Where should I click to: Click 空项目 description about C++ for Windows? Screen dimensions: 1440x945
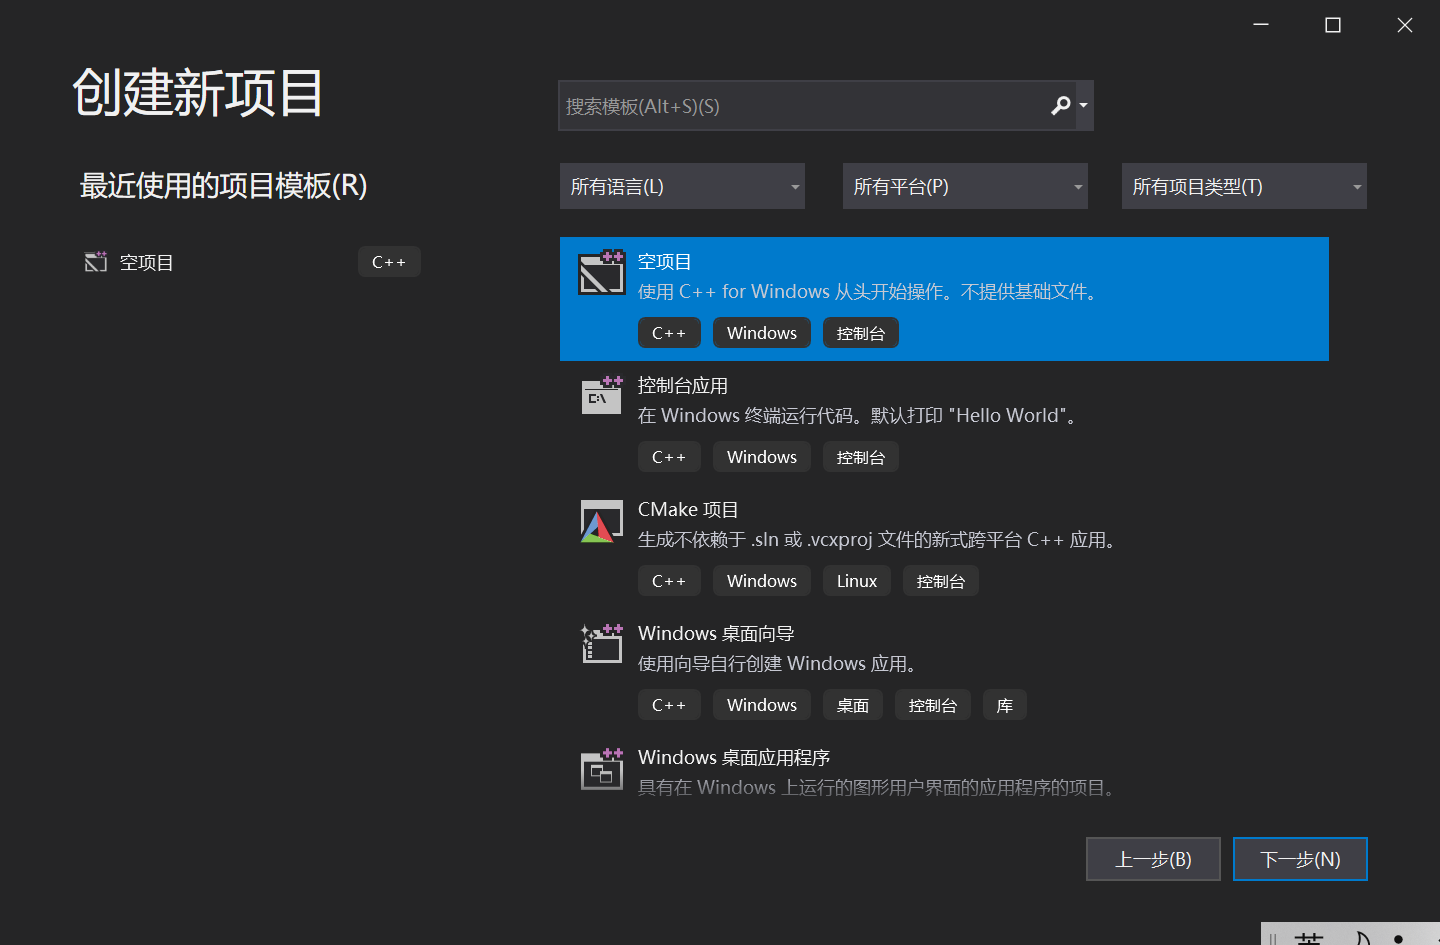coord(870,292)
